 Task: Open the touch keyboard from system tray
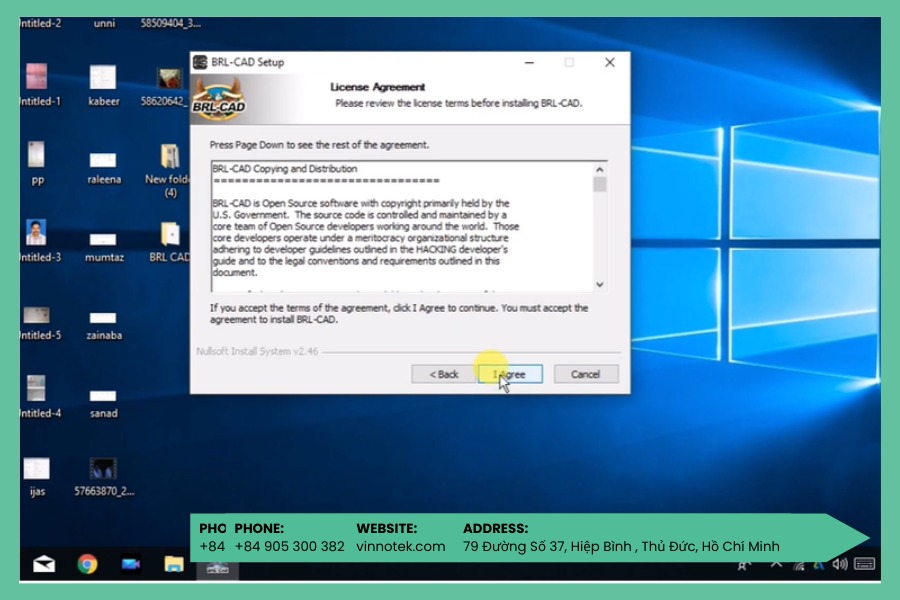864,564
